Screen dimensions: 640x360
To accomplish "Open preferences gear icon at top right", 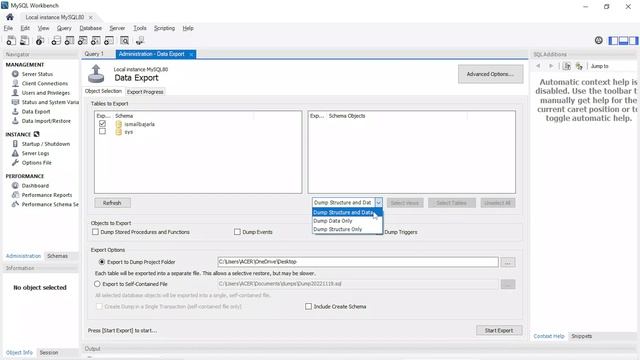I will point(598,40).
